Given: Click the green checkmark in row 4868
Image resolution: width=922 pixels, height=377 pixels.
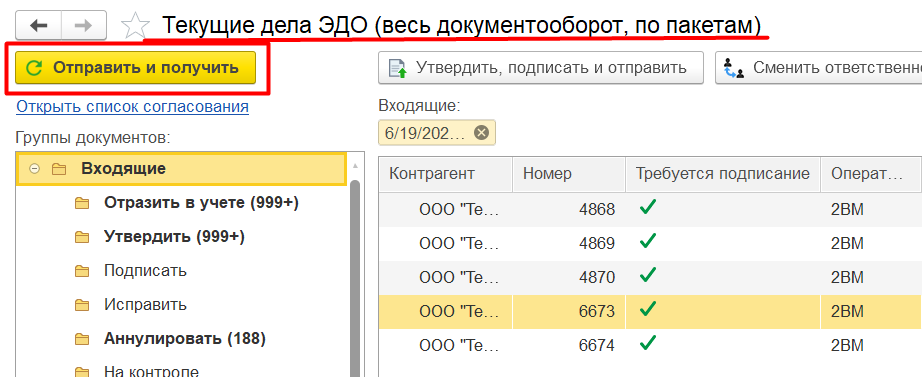Looking at the screenshot, I should click(x=647, y=207).
